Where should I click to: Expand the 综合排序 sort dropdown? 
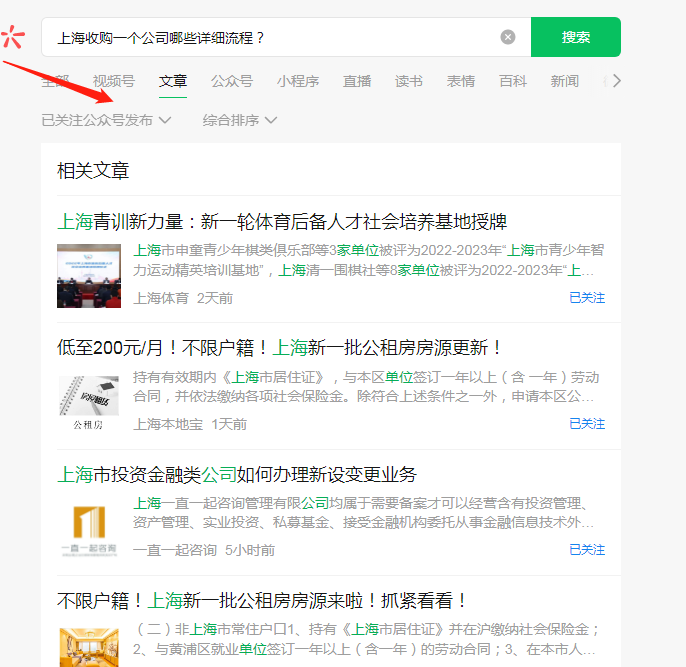click(x=239, y=120)
